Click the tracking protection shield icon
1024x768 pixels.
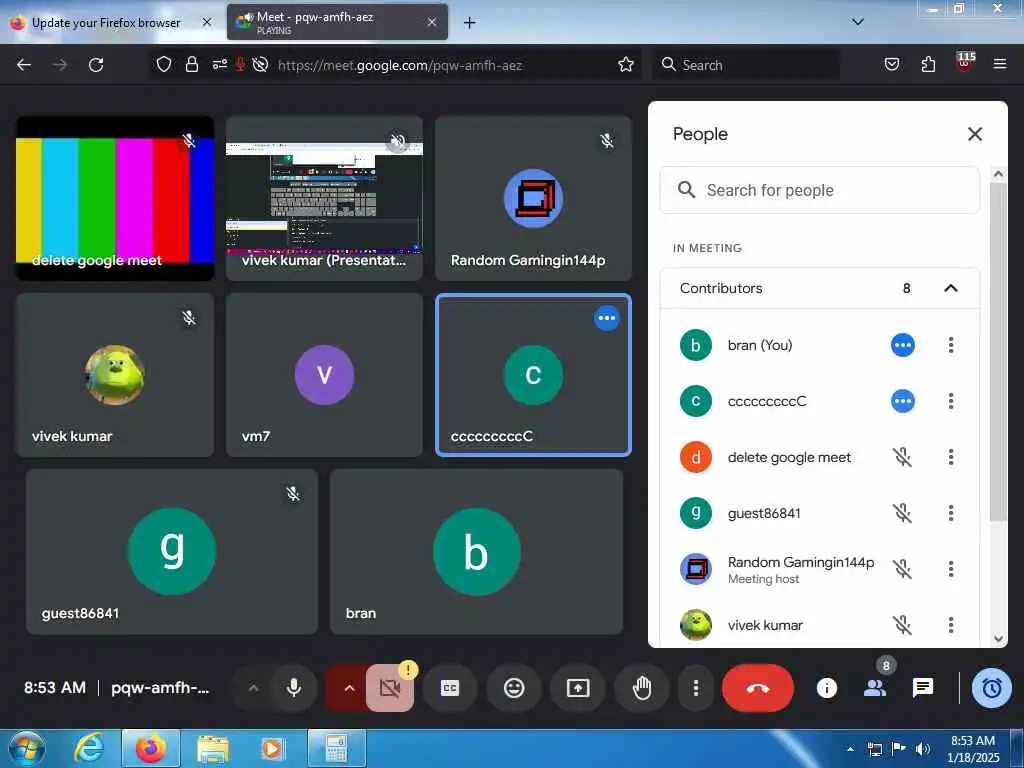pos(164,65)
